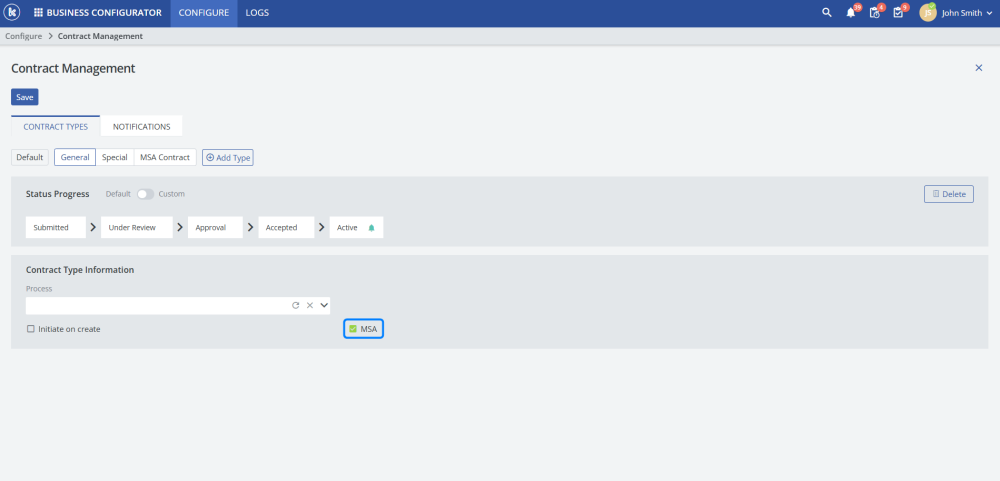Close the Contract Management page with X
Image resolution: width=1000 pixels, height=481 pixels.
[978, 68]
